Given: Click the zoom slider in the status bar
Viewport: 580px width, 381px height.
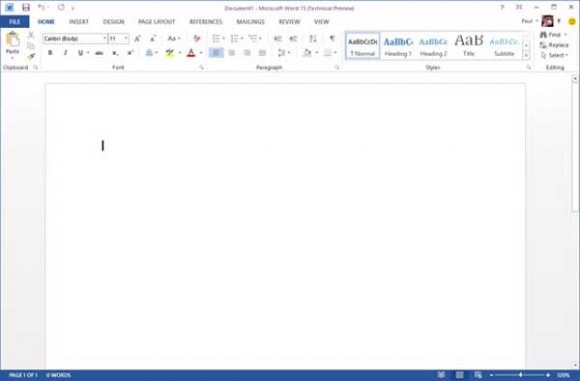Looking at the screenshot, I should click(520, 375).
